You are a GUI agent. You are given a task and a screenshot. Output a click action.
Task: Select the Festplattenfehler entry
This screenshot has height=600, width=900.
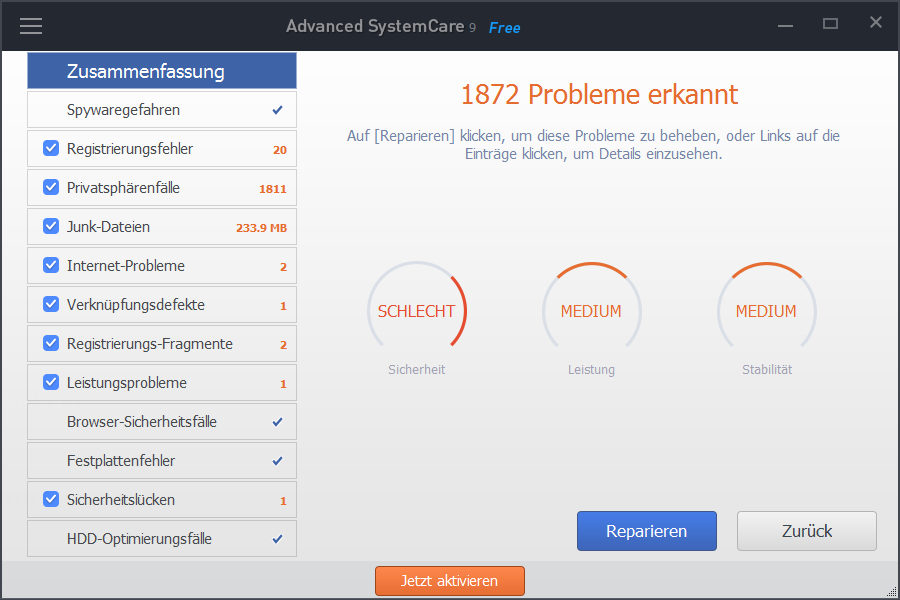(x=162, y=460)
